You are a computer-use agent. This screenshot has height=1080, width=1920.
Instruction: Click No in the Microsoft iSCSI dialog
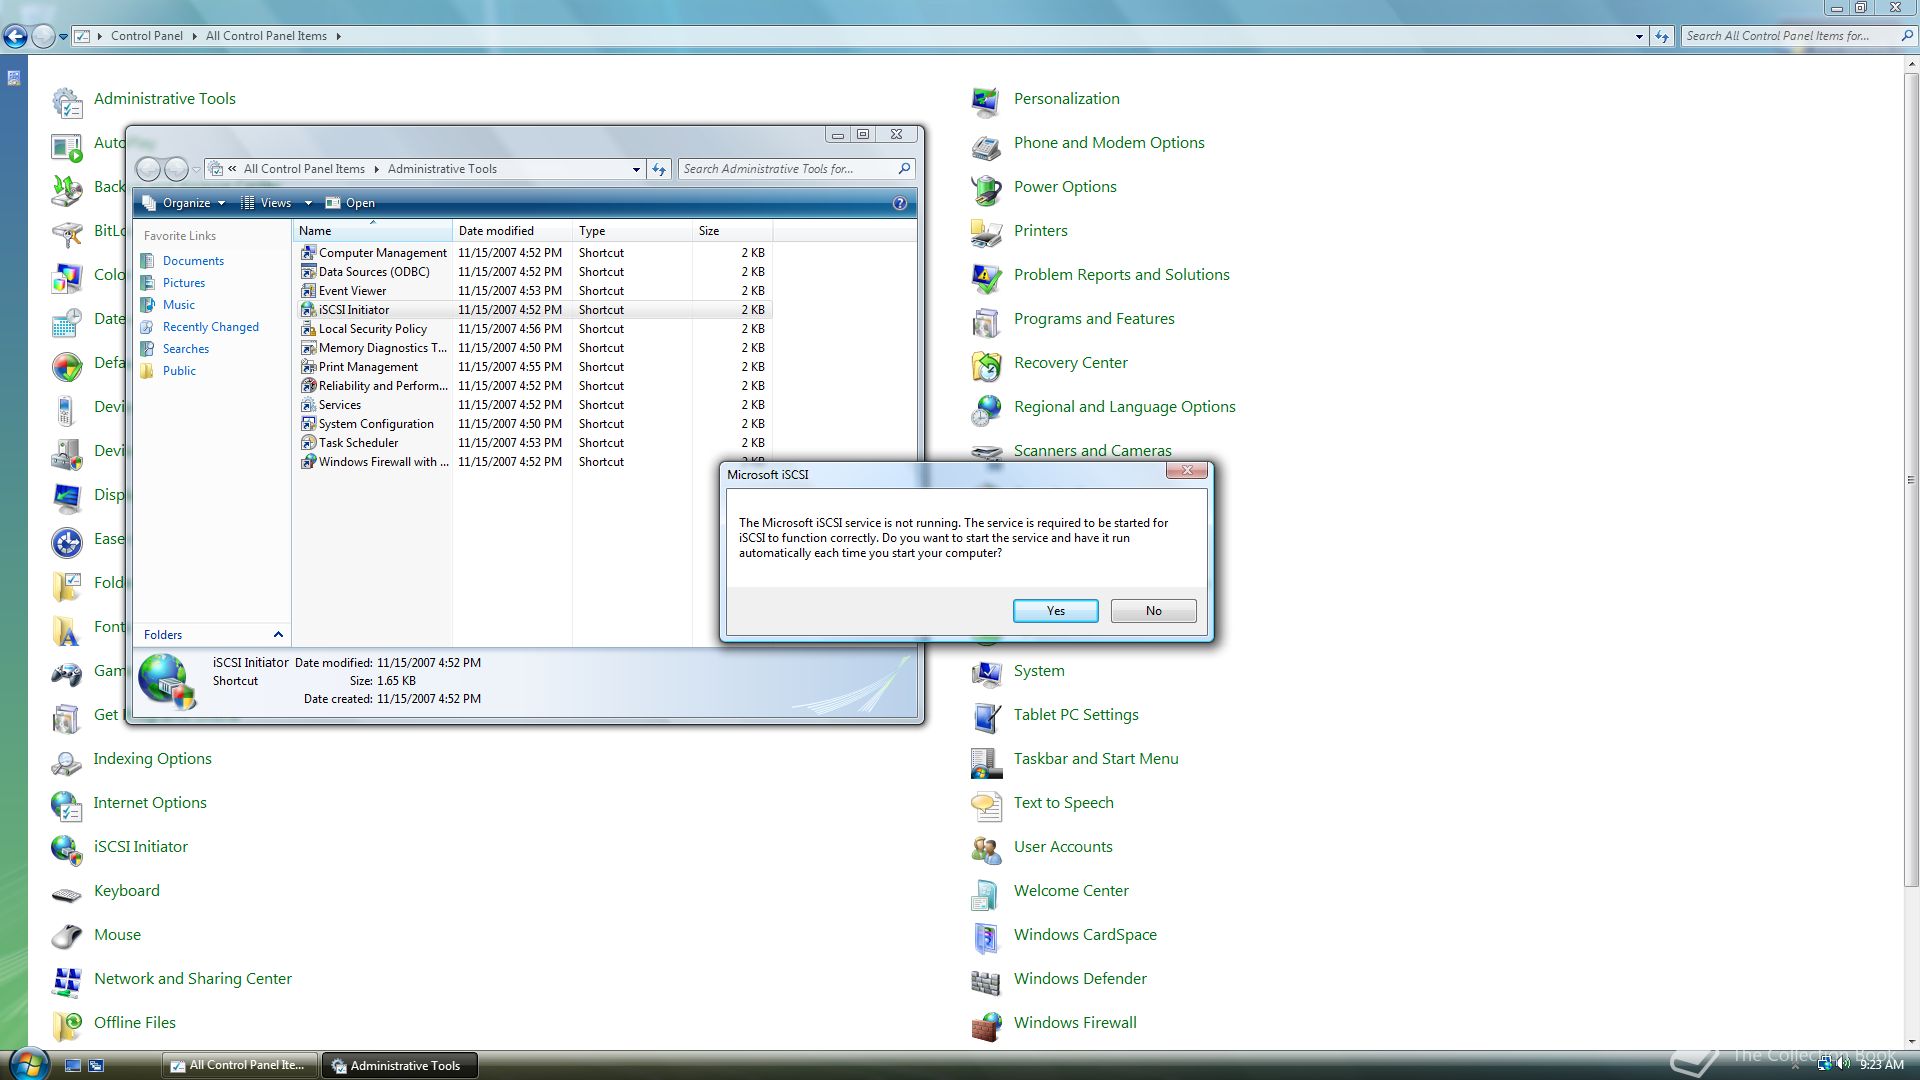pos(1153,611)
